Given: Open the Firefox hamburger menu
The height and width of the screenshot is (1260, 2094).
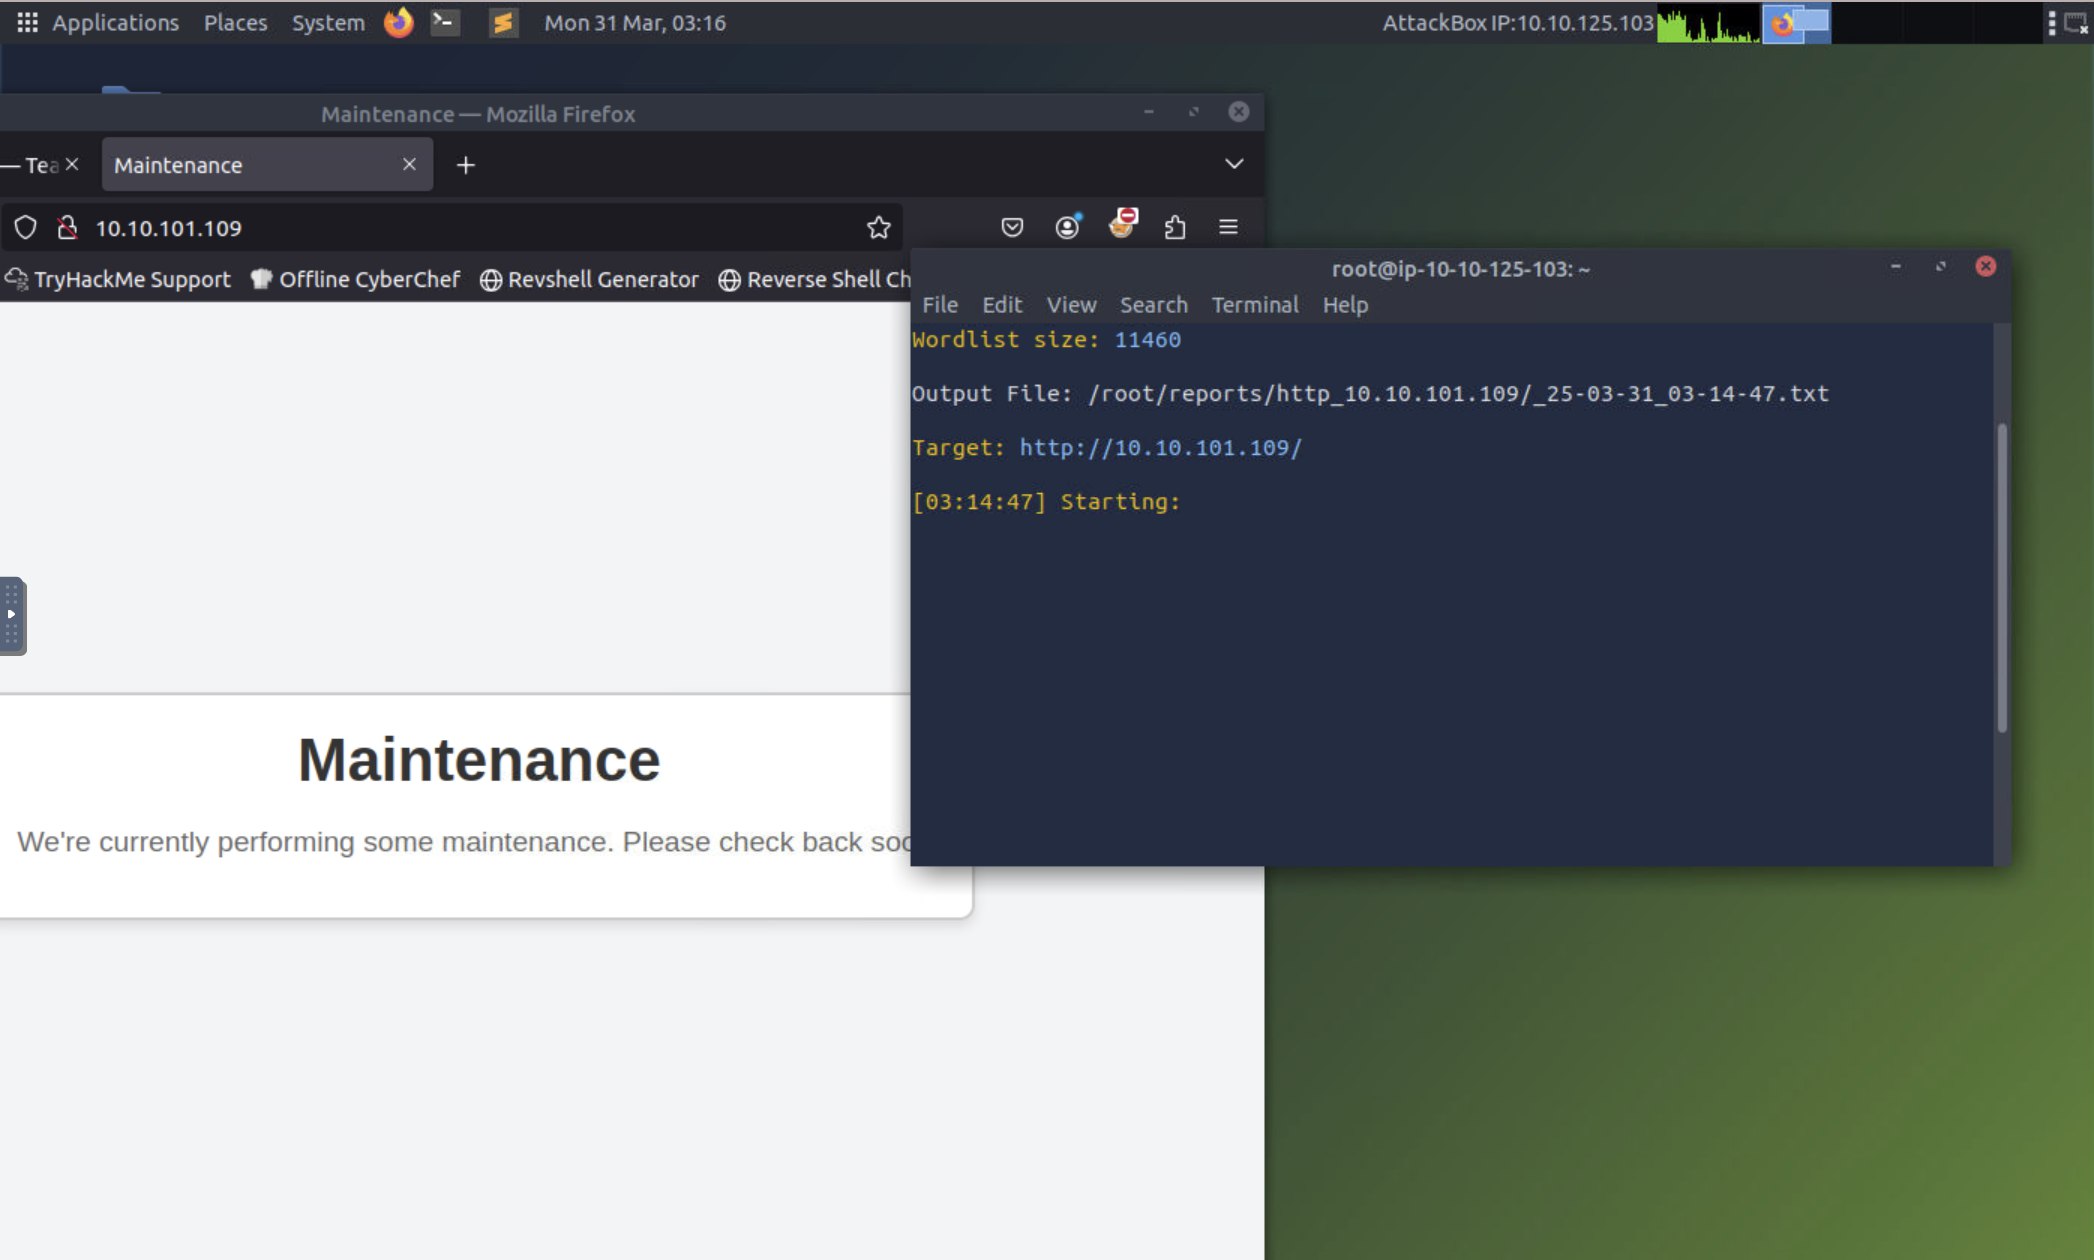Looking at the screenshot, I should (x=1228, y=228).
